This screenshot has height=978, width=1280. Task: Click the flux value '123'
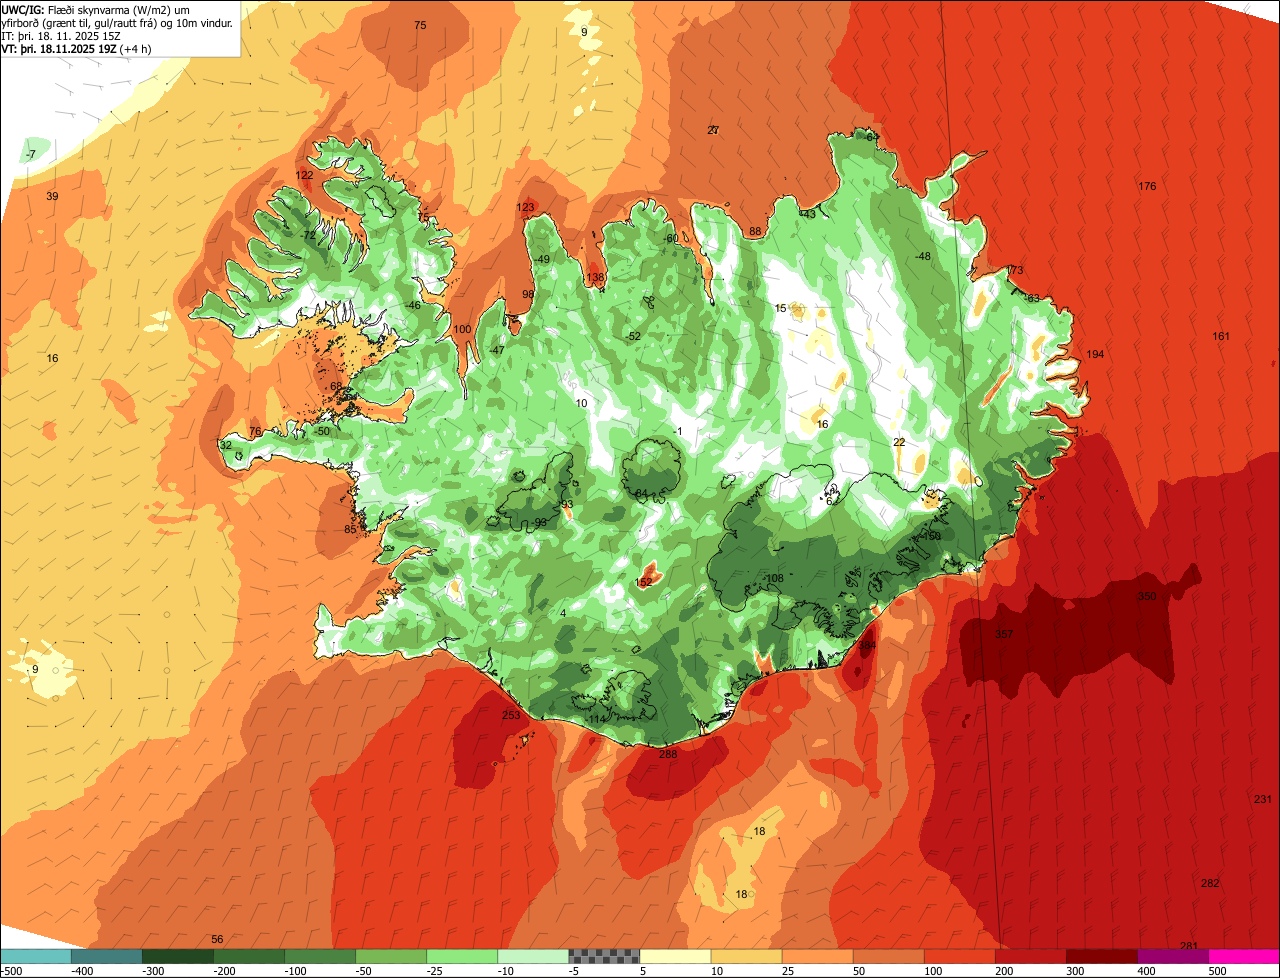(525, 207)
